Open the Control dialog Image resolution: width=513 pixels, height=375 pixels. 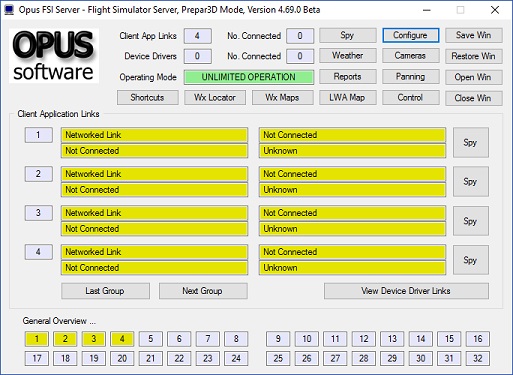coord(410,98)
